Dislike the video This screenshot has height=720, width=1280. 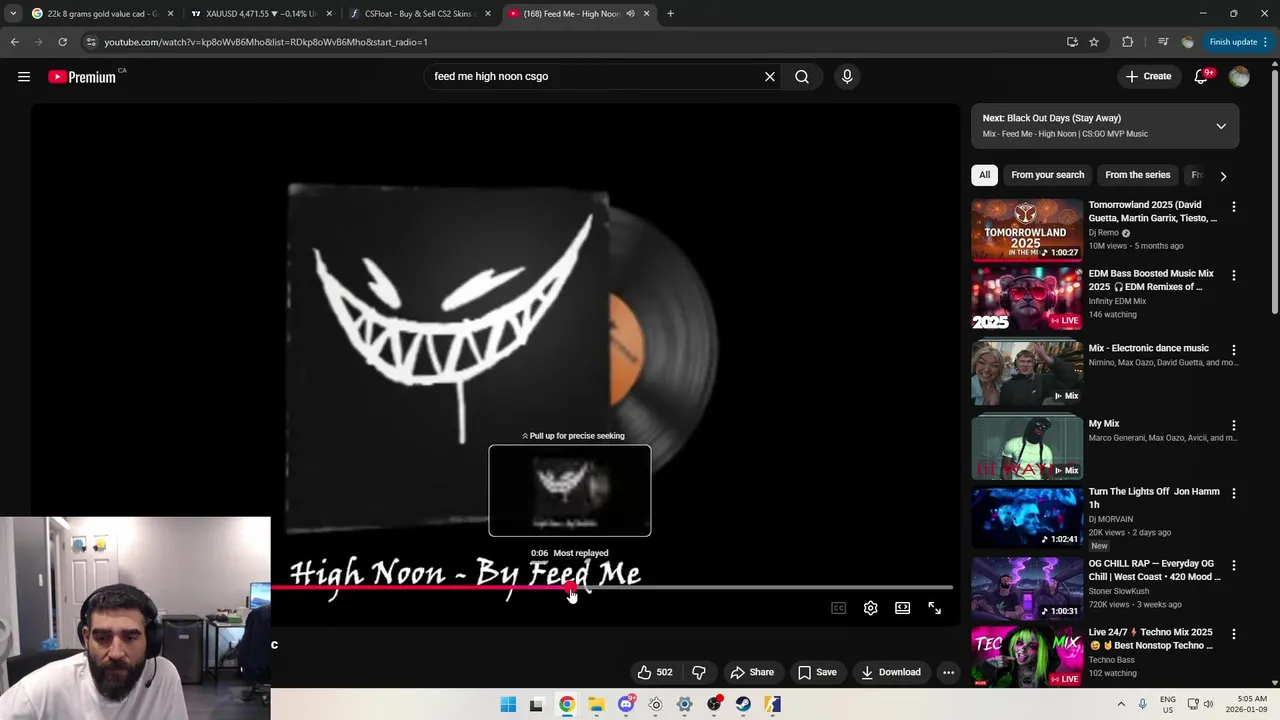pos(699,672)
